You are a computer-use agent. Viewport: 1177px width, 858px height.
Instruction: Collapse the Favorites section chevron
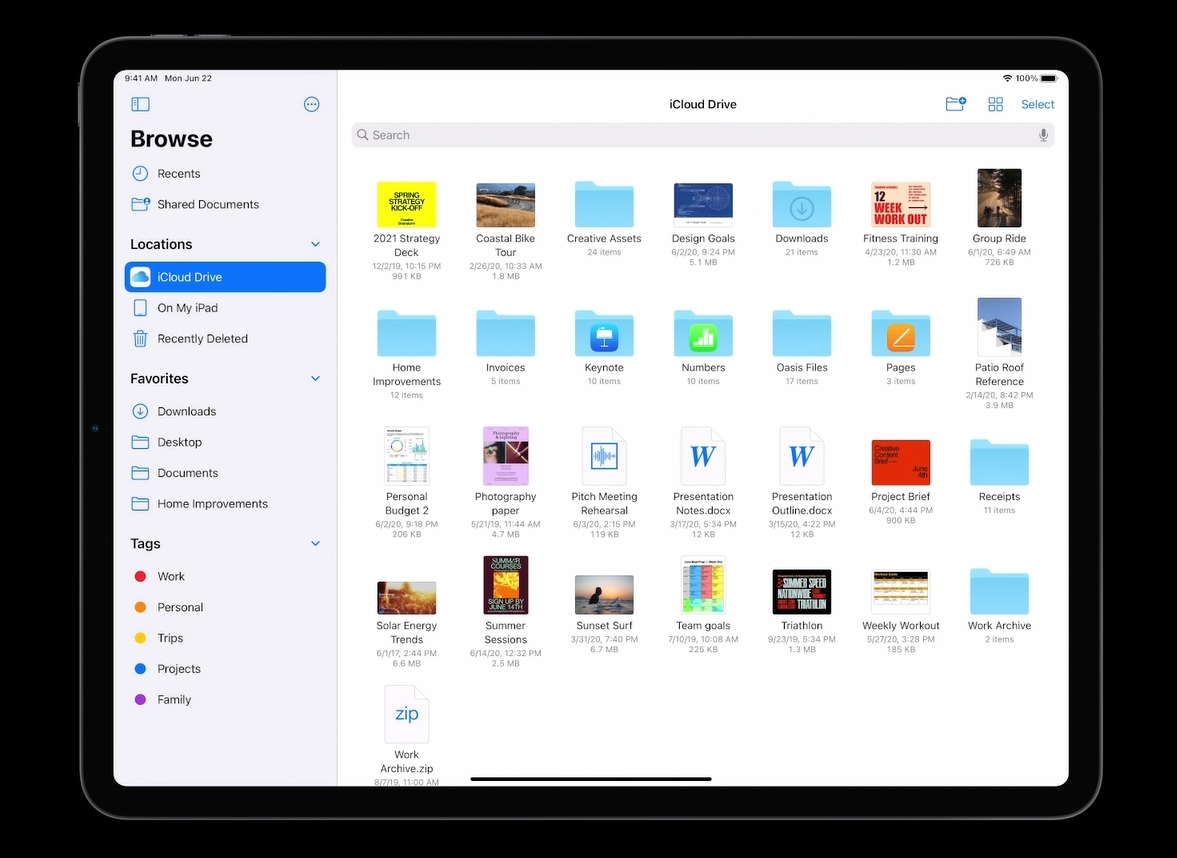(x=315, y=379)
